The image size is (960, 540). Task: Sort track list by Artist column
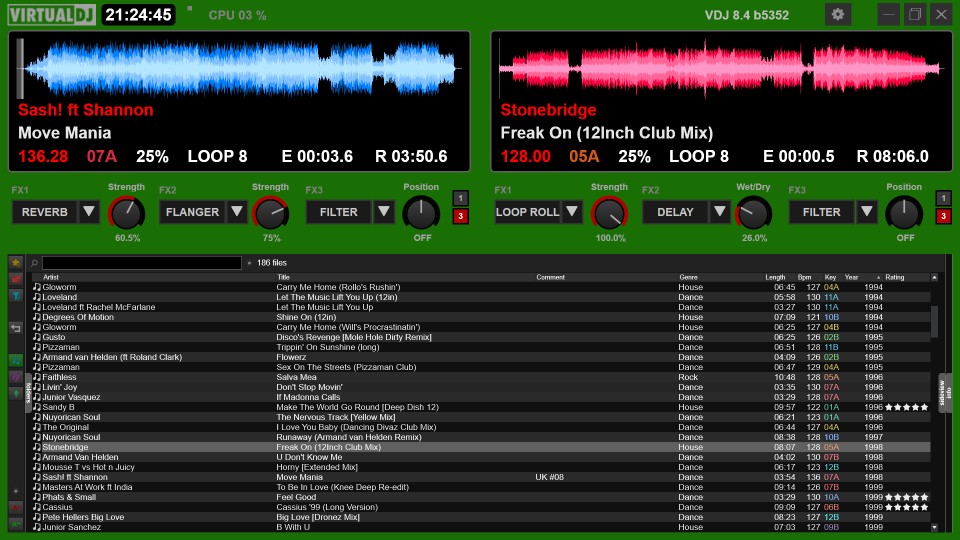[x=52, y=277]
